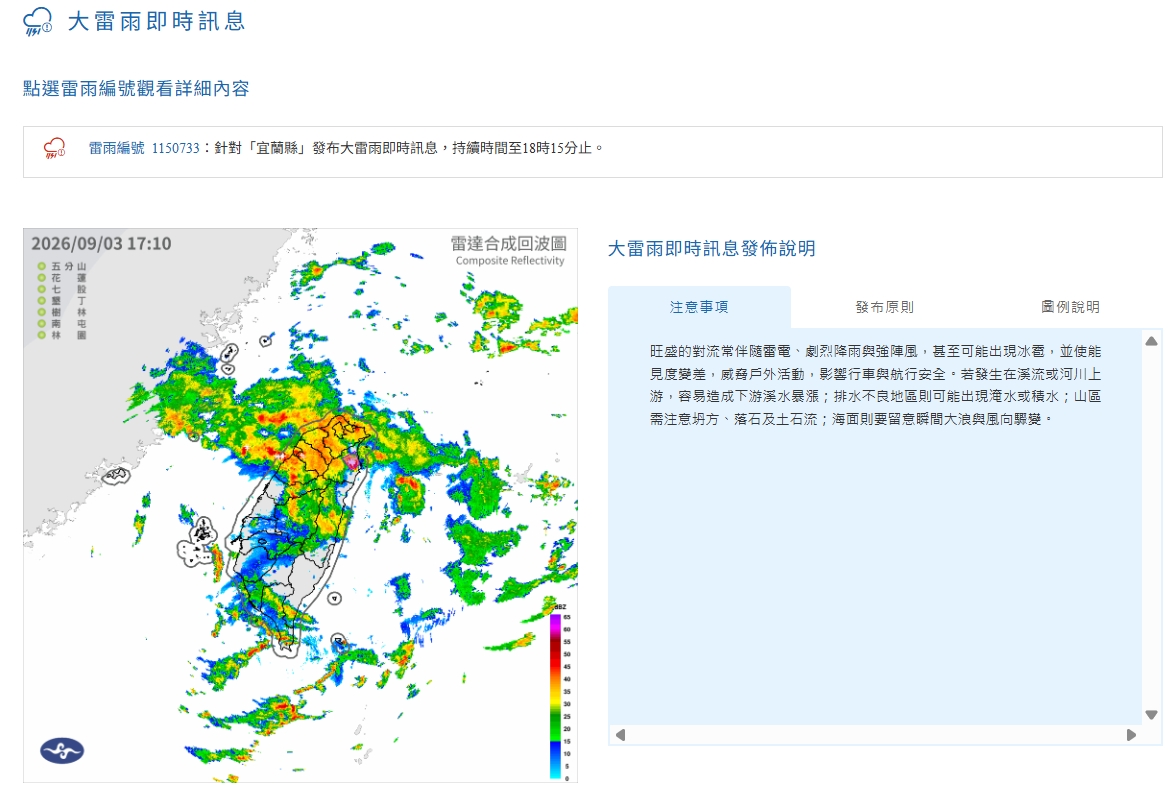
Task: Open thunderstorm number 雷雨編號 1150733 link
Action: click(144, 148)
